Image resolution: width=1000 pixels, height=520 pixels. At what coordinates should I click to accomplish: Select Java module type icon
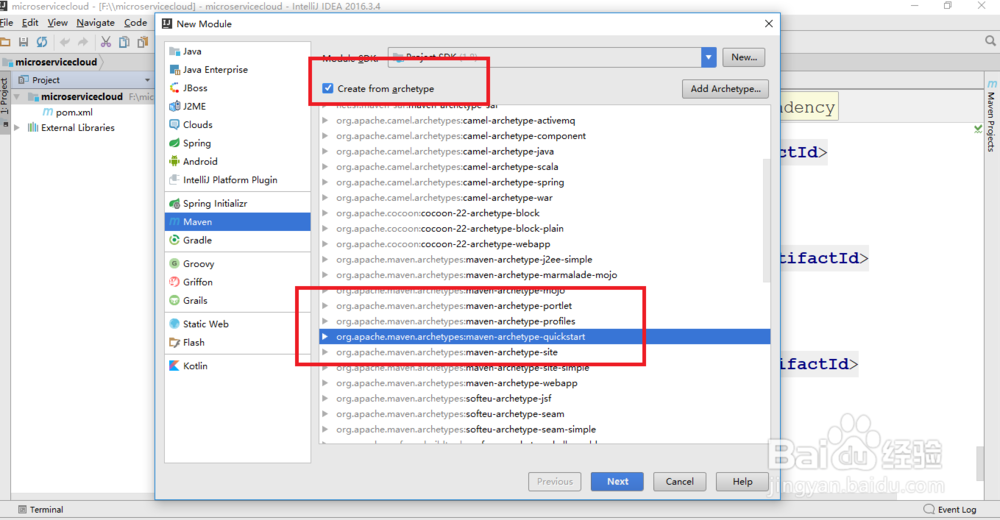175,51
